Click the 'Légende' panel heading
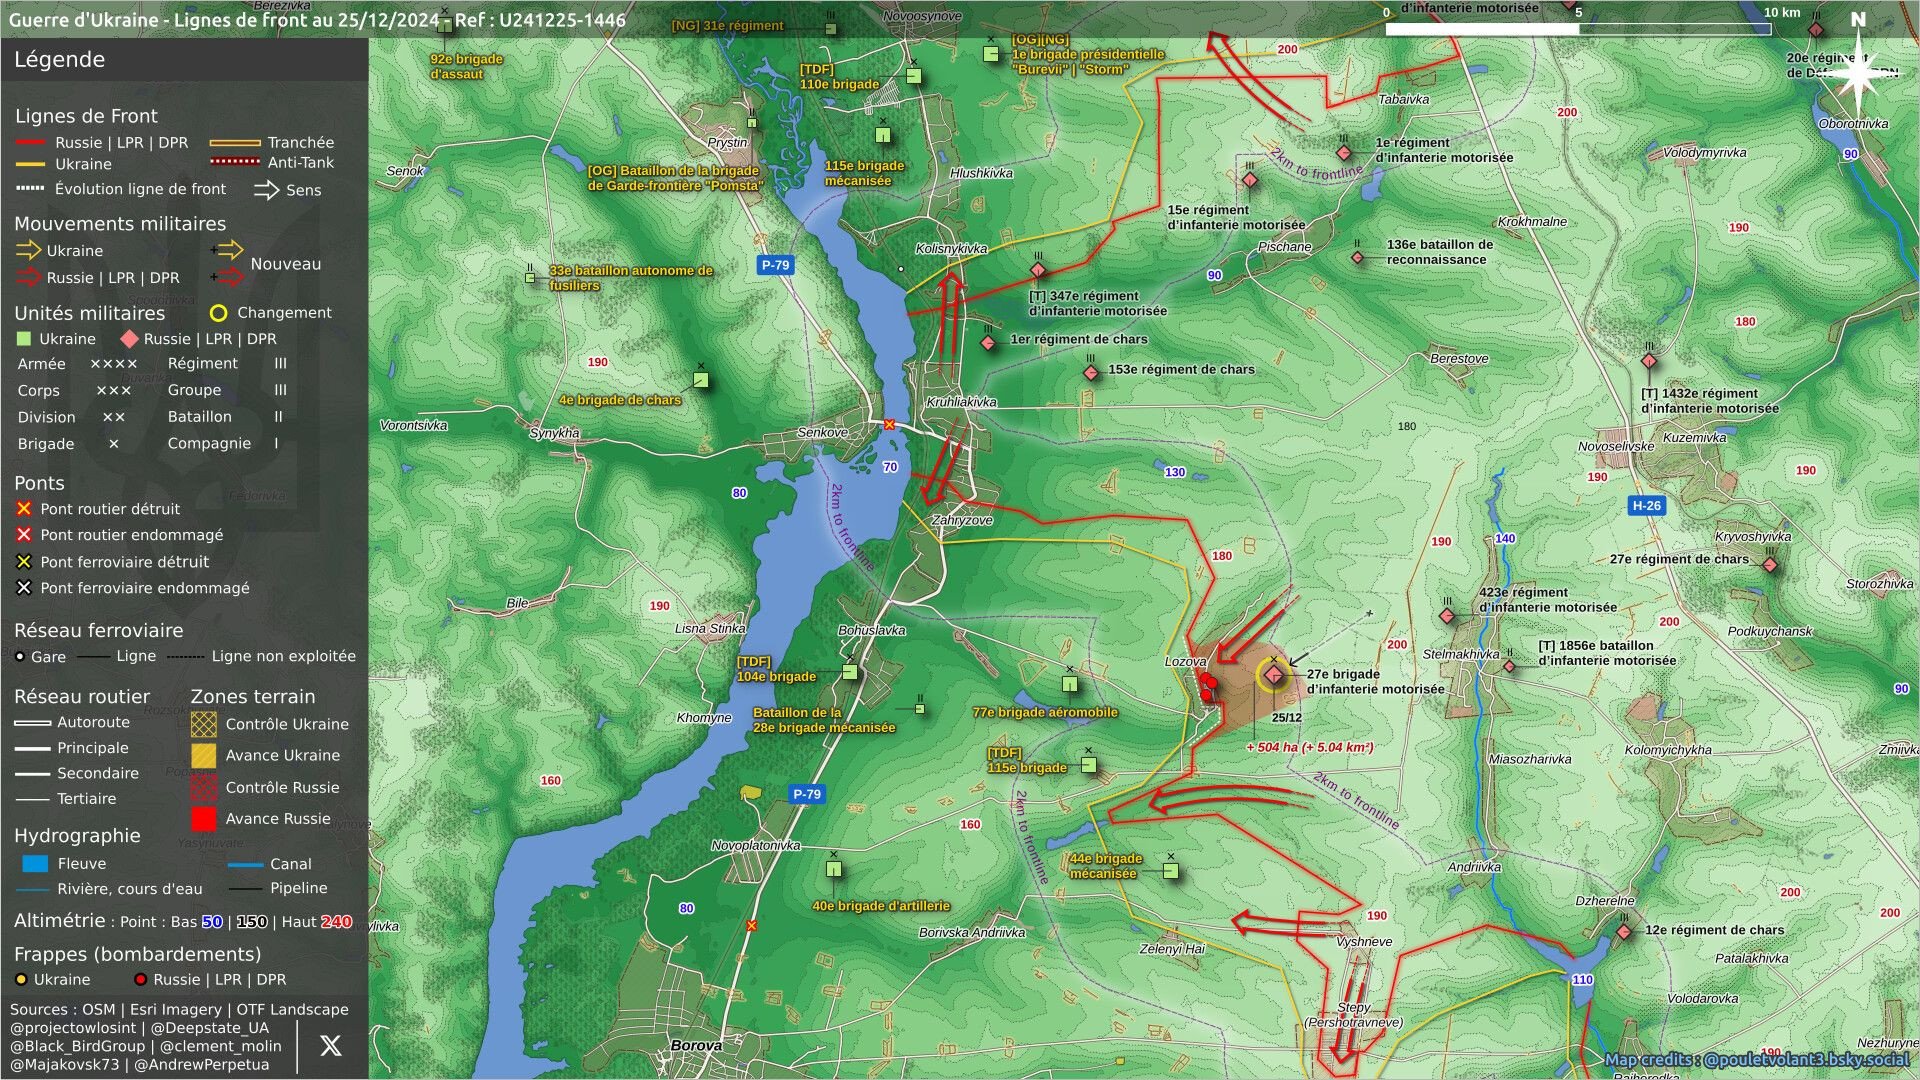The height and width of the screenshot is (1080, 1920). tap(59, 60)
